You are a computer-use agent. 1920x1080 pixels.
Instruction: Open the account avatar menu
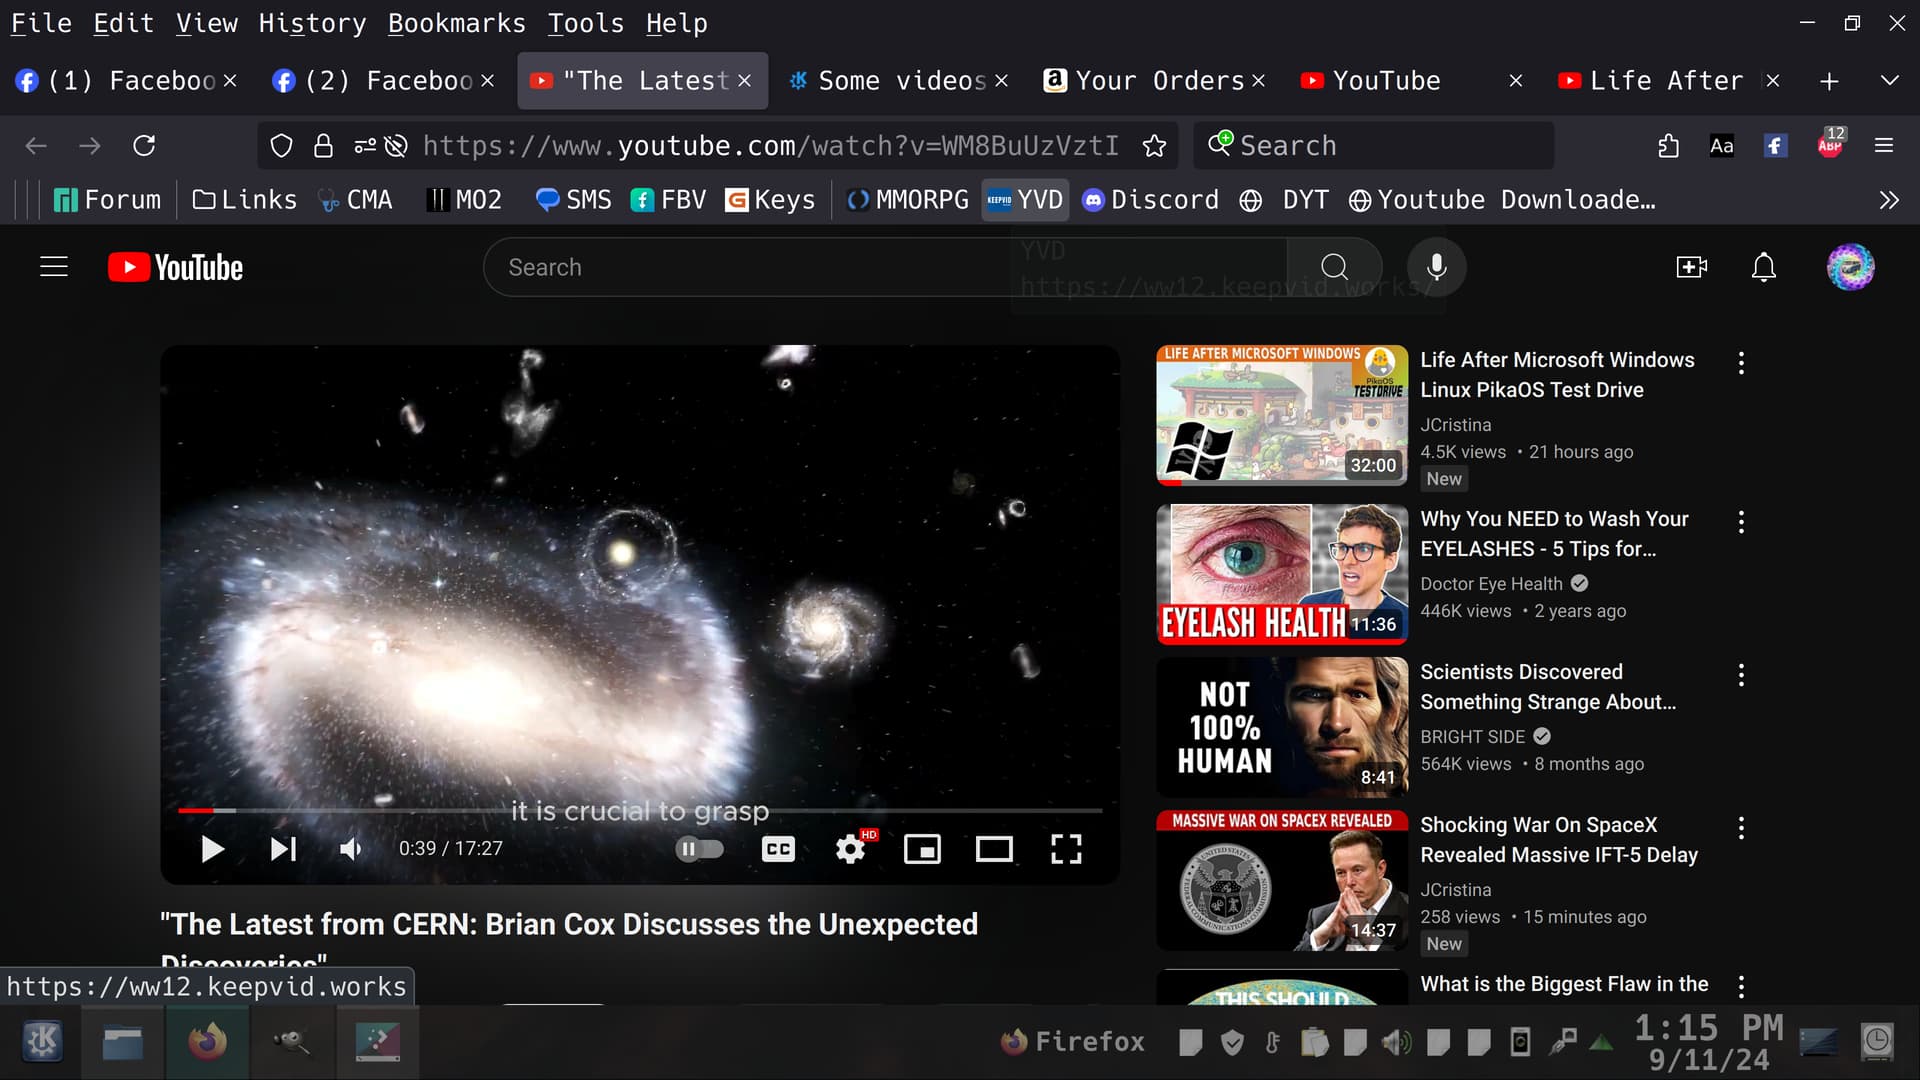[1850, 267]
